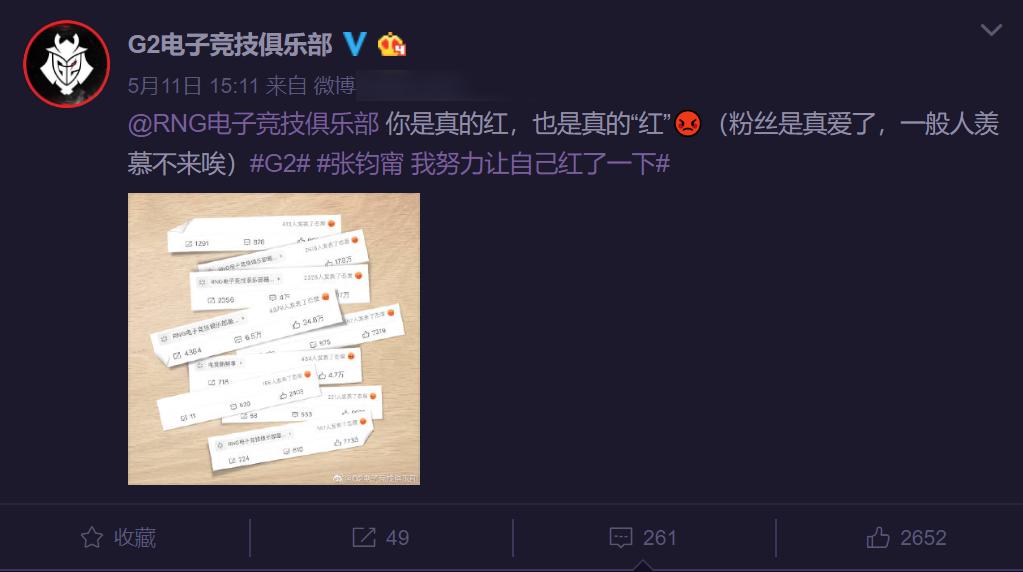Click the thumbs-up like icon
The image size is (1023, 572).
[878, 537]
